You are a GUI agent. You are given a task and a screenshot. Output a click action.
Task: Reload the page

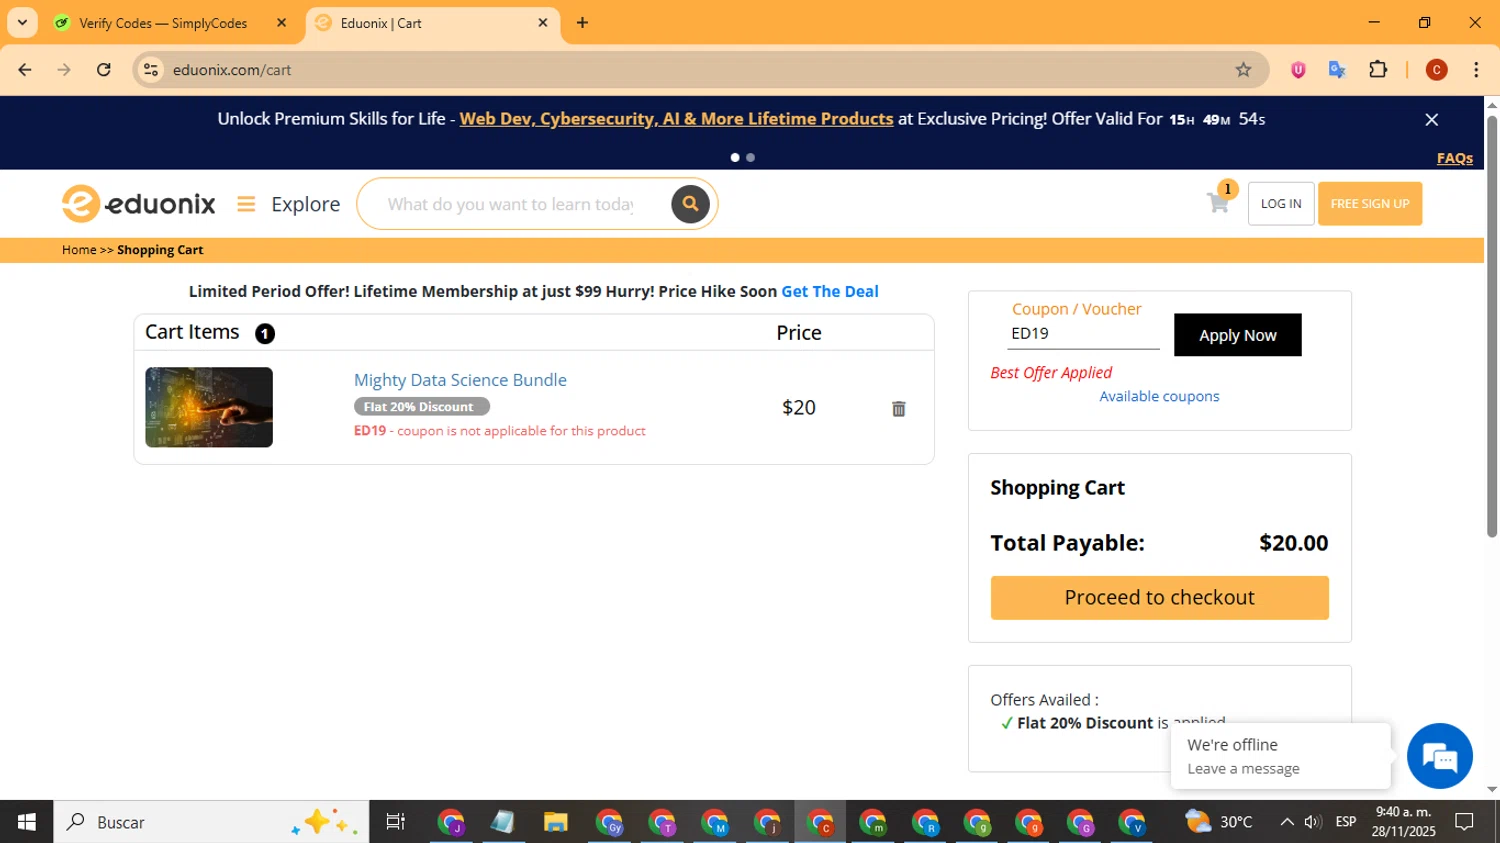(x=104, y=70)
